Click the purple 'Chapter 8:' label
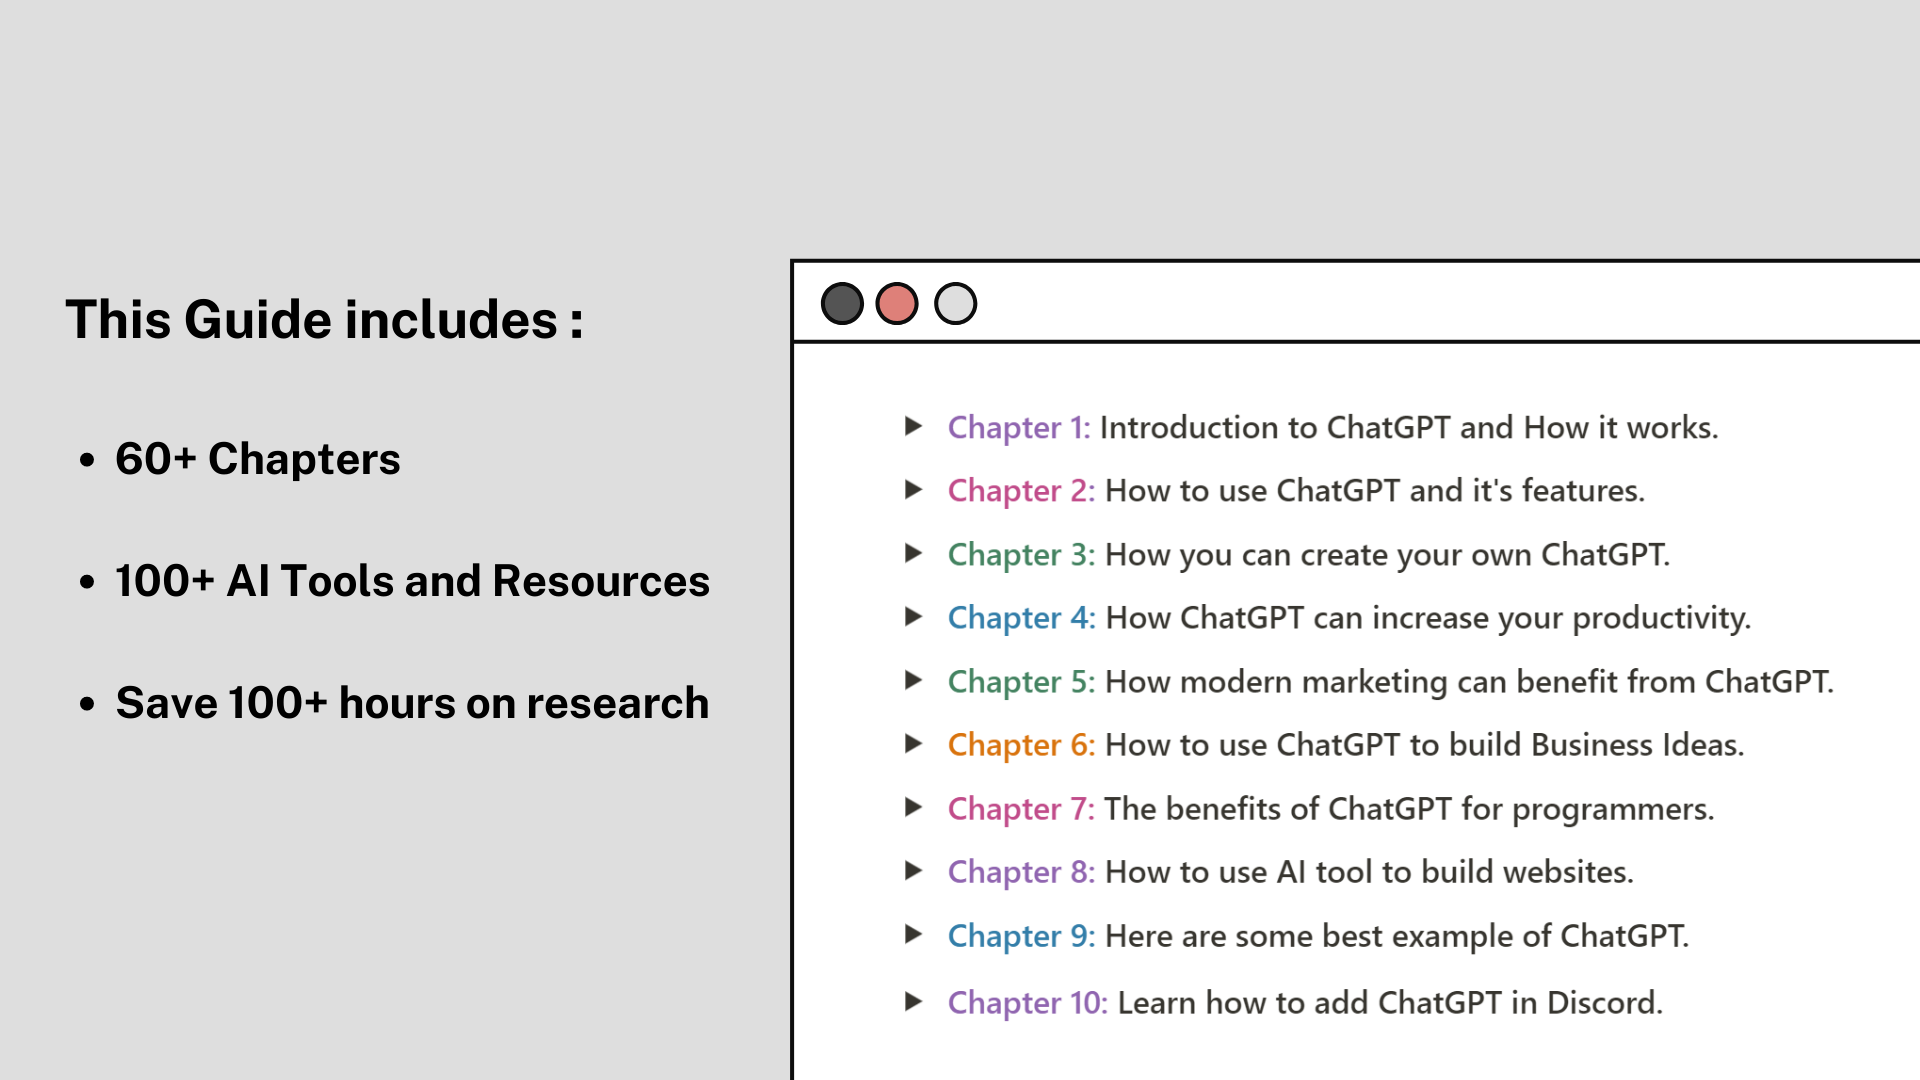 (1022, 872)
